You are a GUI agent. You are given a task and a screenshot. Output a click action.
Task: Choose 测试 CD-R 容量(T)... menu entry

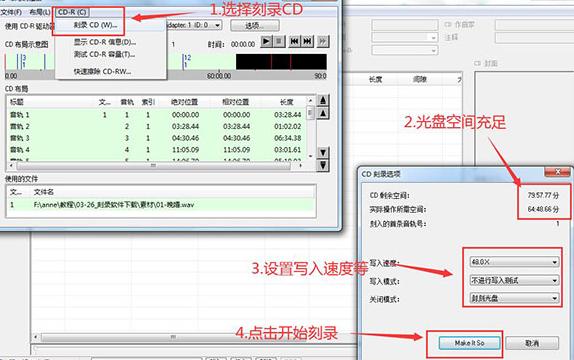pyautogui.click(x=104, y=54)
